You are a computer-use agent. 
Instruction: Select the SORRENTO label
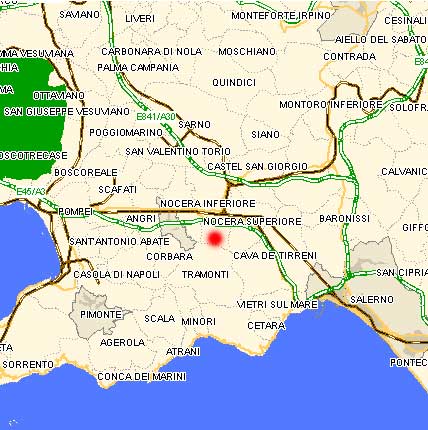pos(28,364)
